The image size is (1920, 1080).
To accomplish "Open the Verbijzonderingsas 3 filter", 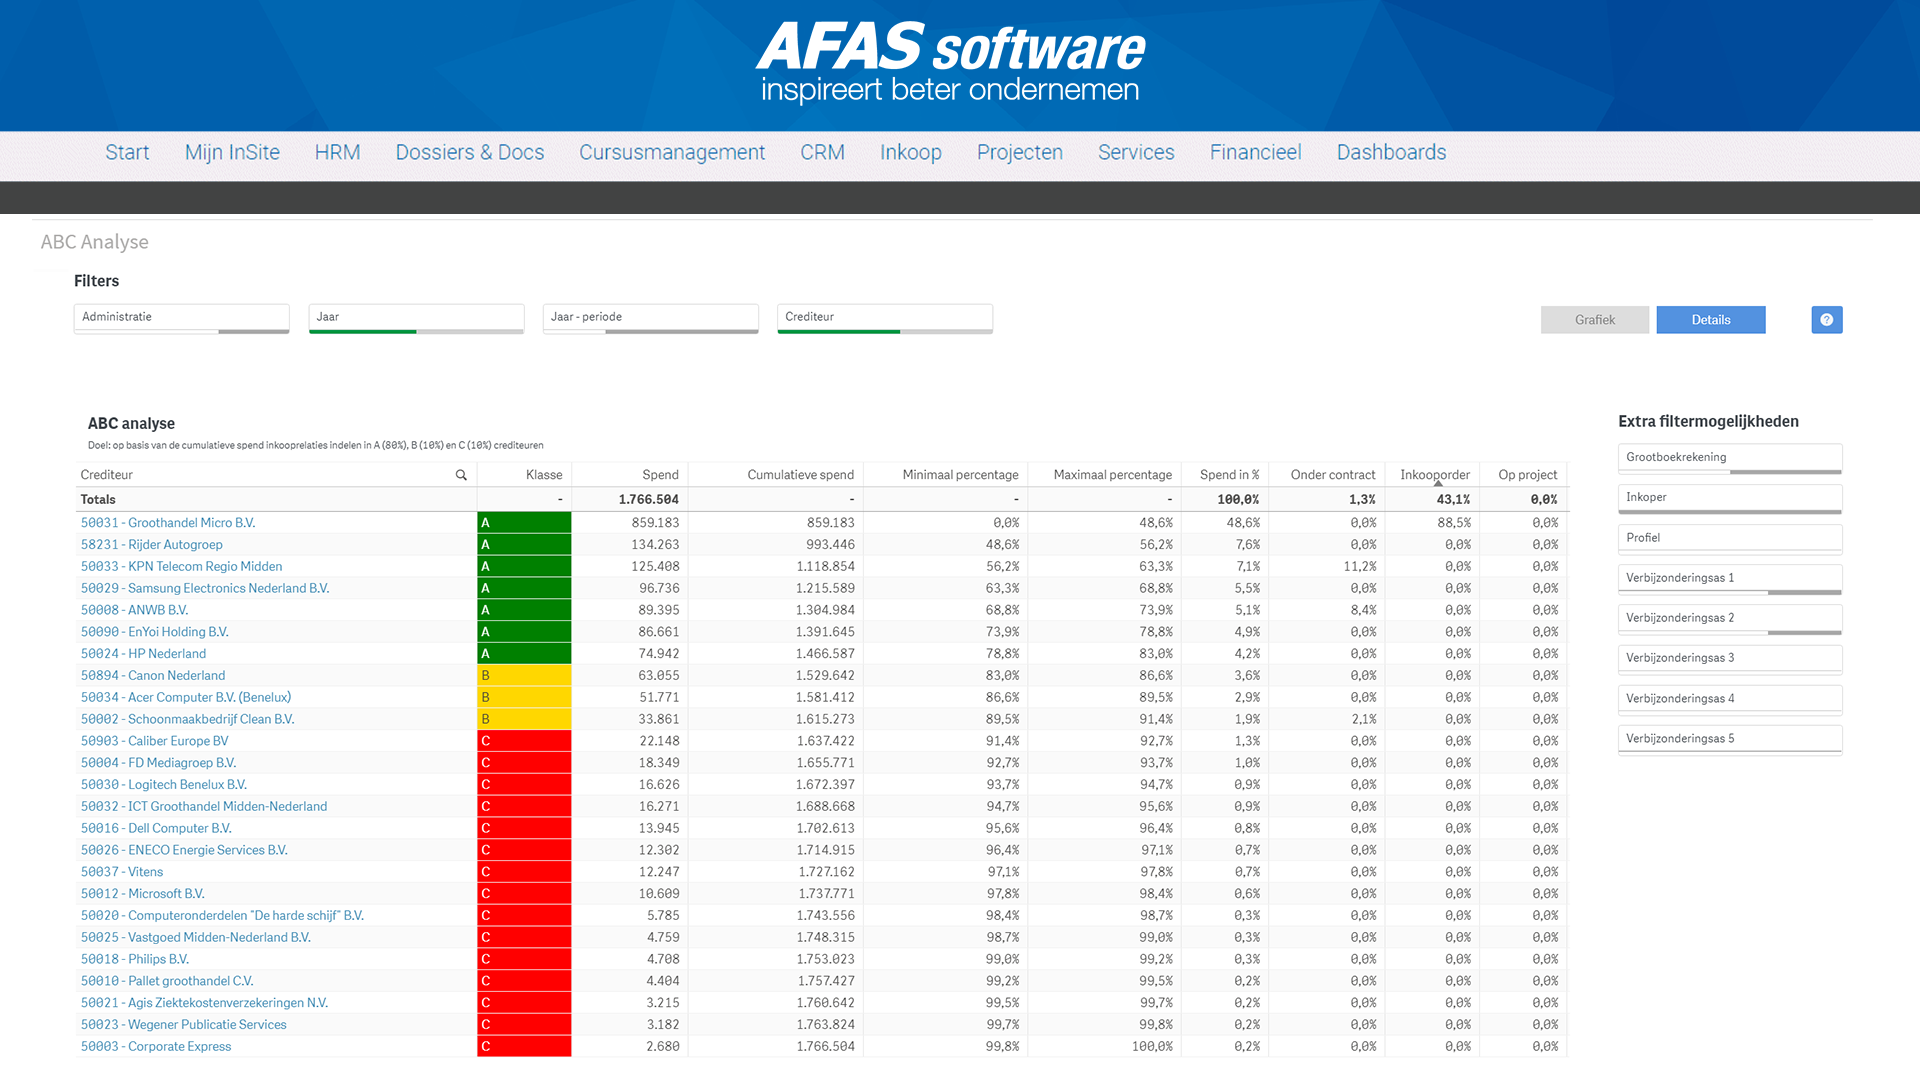I will [x=1729, y=659].
